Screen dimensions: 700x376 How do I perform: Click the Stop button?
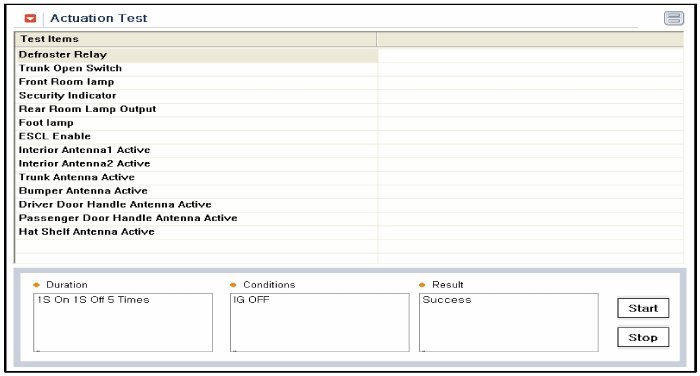point(643,337)
